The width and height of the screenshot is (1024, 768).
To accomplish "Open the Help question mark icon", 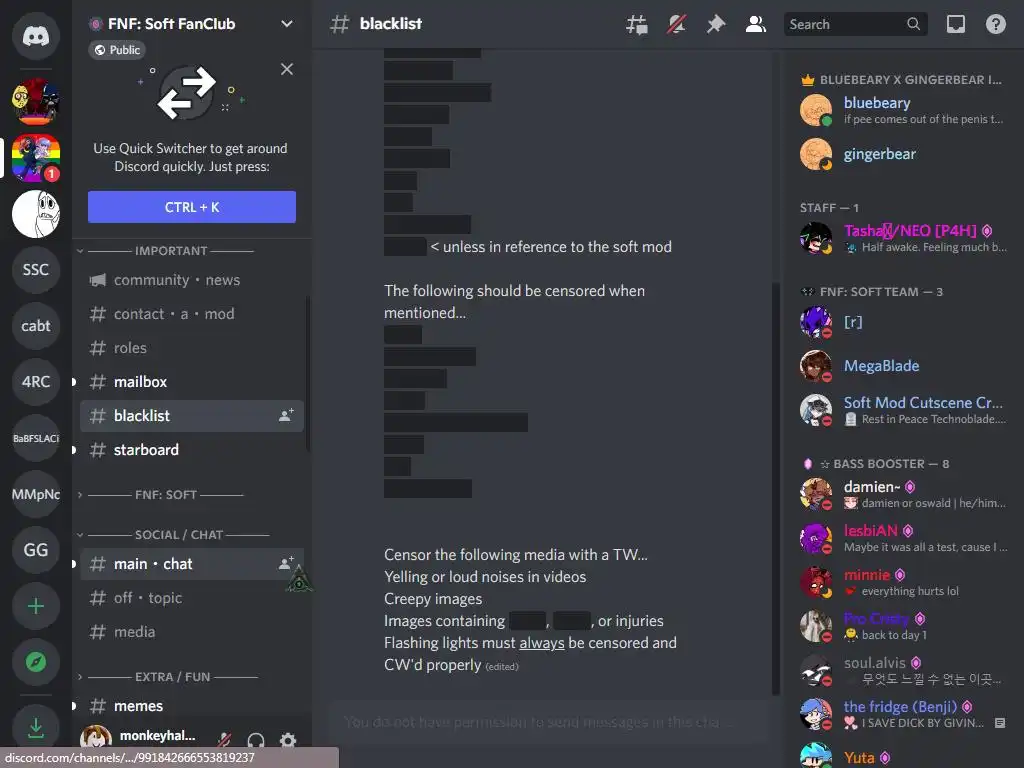I will 995,24.
